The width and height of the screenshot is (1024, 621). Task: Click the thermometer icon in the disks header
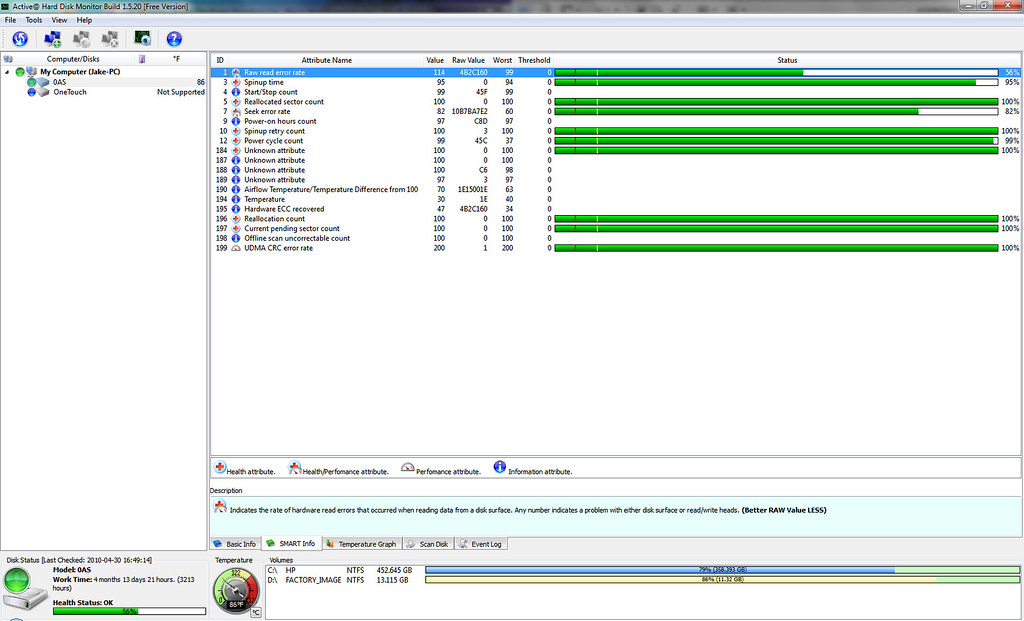tap(141, 59)
